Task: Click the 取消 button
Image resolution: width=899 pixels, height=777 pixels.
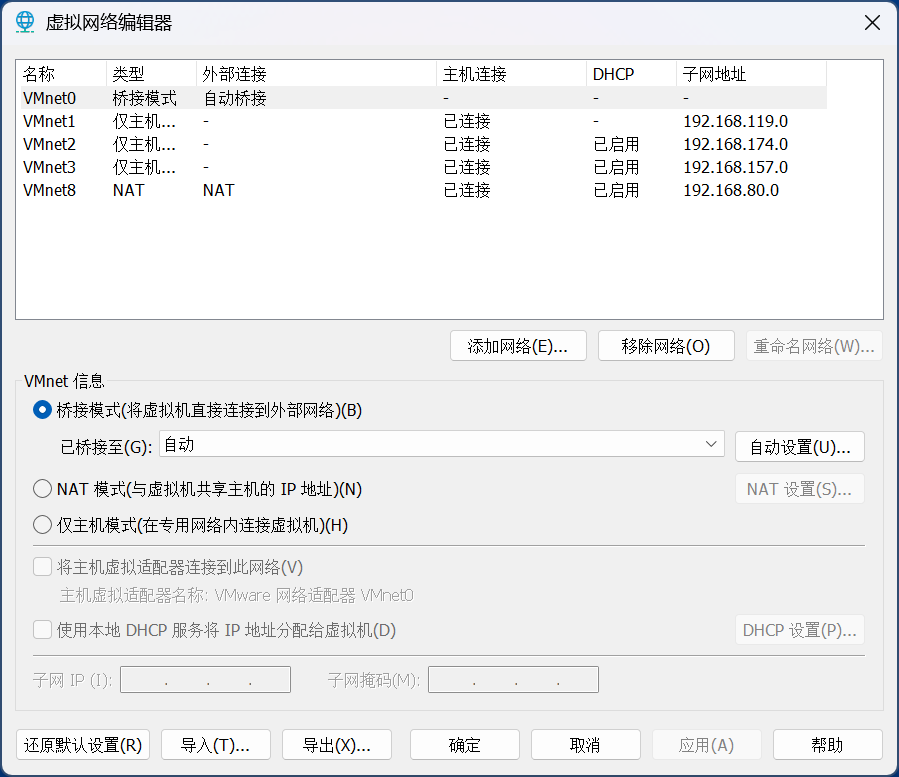Action: (586, 745)
